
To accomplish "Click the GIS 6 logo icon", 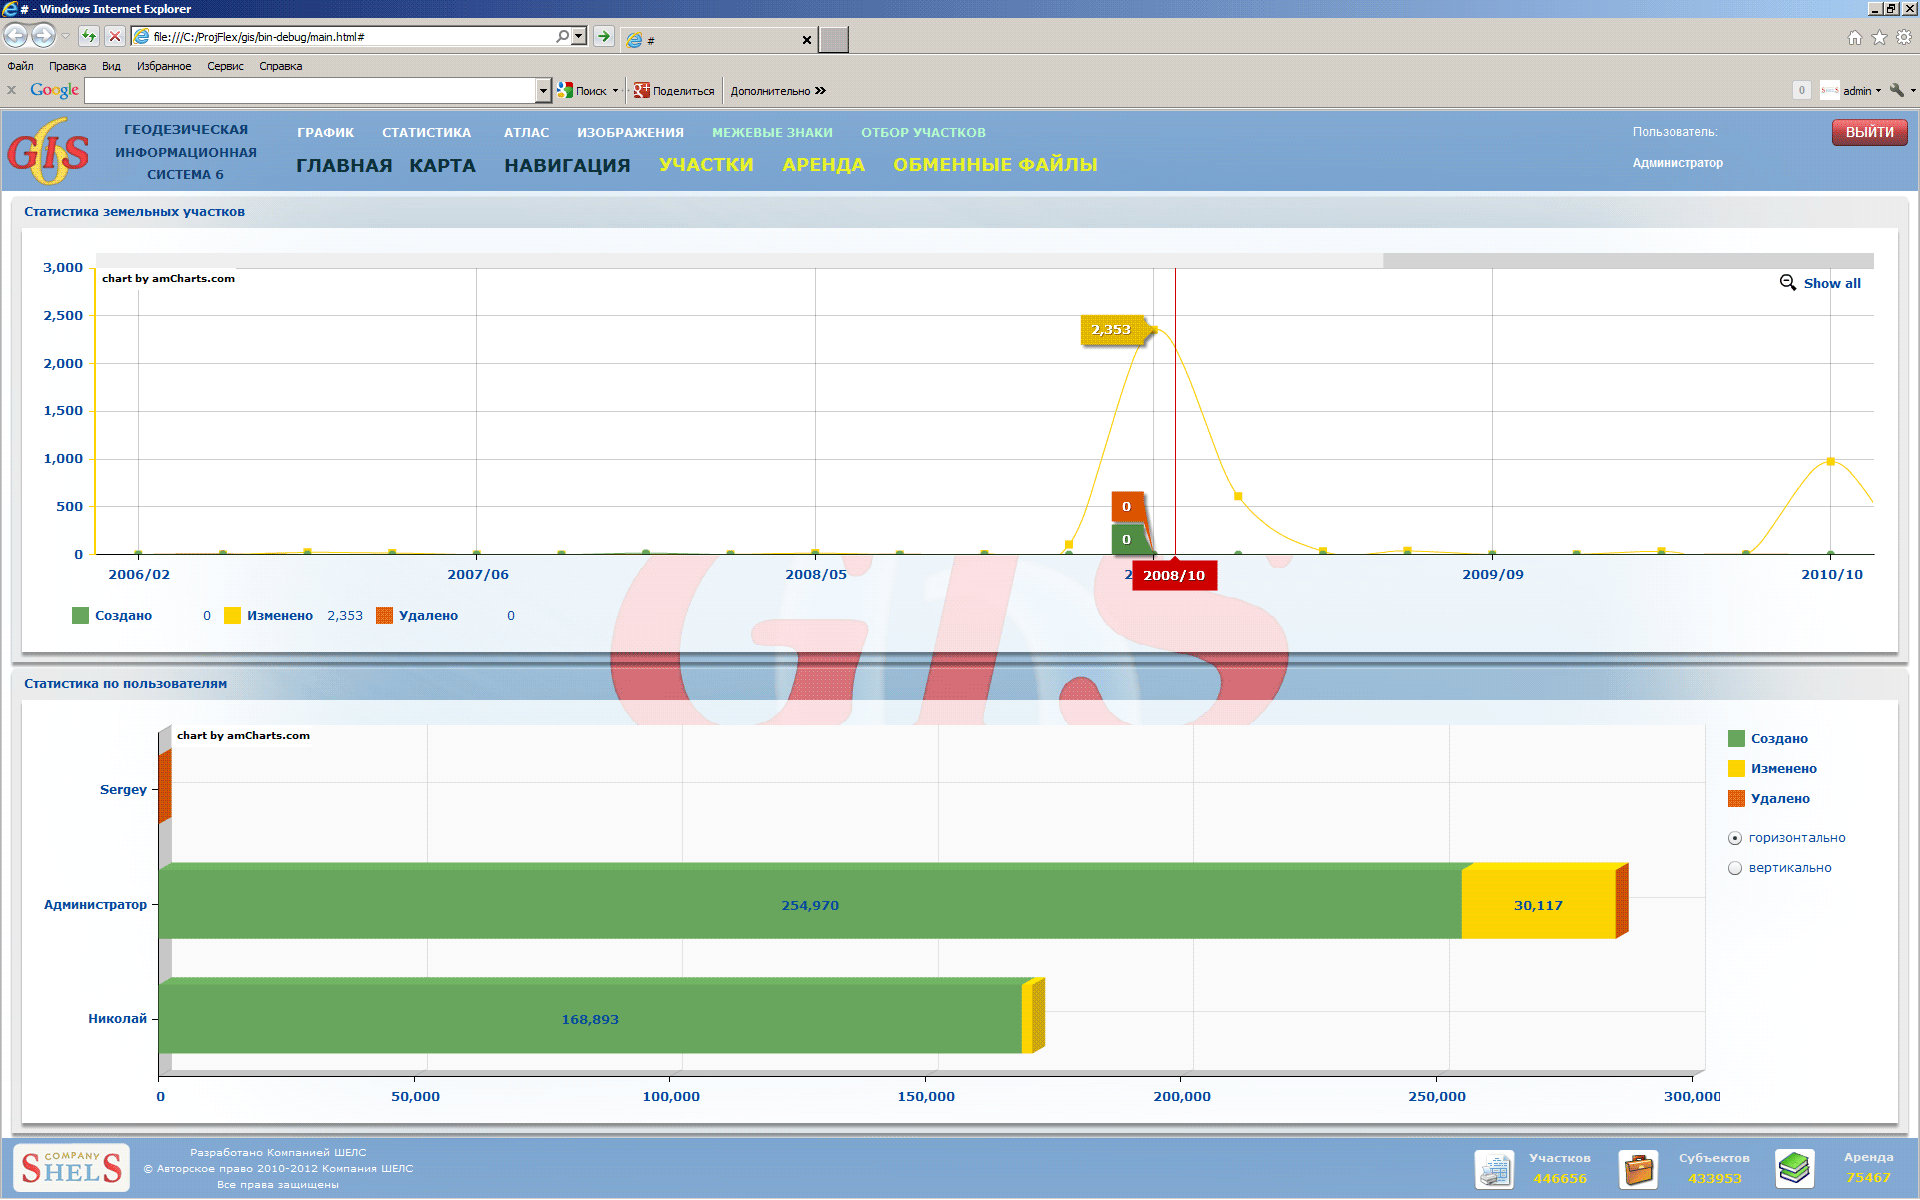I will [48, 152].
